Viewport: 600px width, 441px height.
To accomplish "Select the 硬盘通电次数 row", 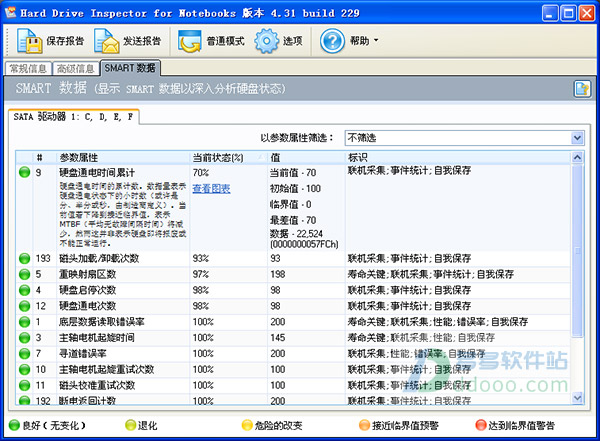I will [293, 306].
